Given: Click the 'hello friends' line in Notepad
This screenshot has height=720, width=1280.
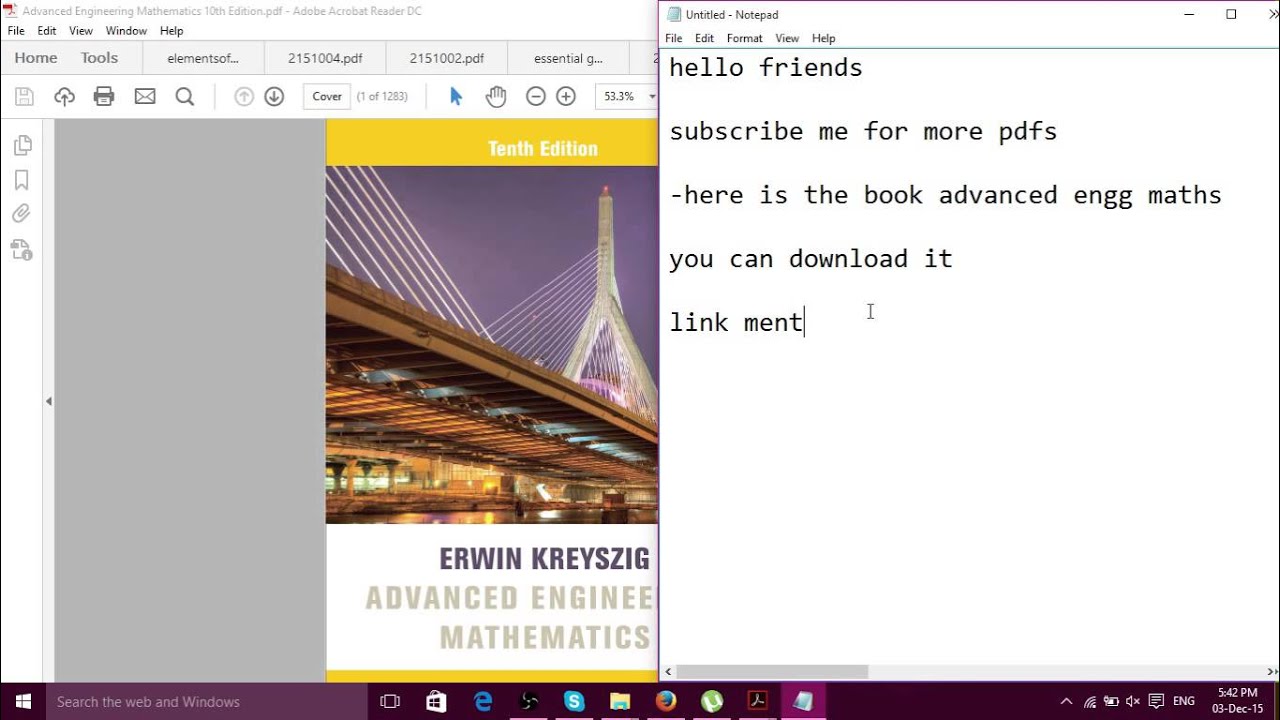Looking at the screenshot, I should point(766,68).
